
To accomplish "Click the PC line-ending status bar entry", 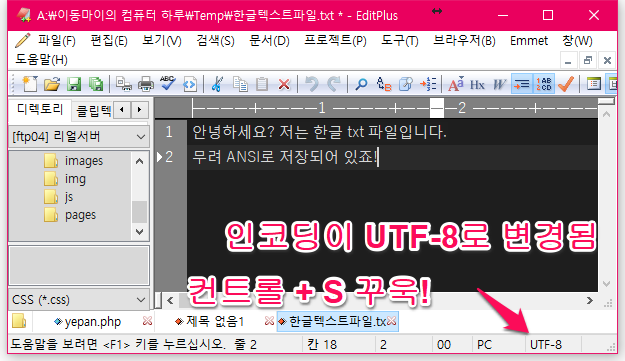I will 484,344.
